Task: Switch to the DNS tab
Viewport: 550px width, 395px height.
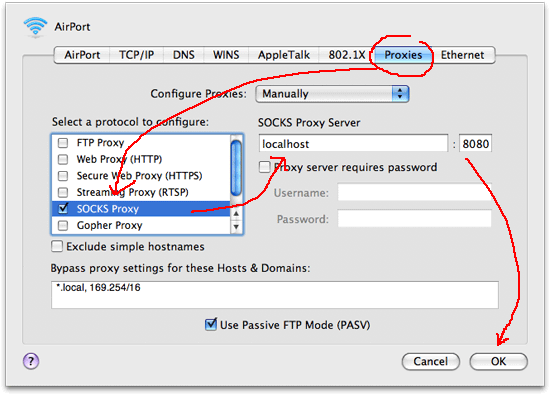Action: (x=183, y=55)
